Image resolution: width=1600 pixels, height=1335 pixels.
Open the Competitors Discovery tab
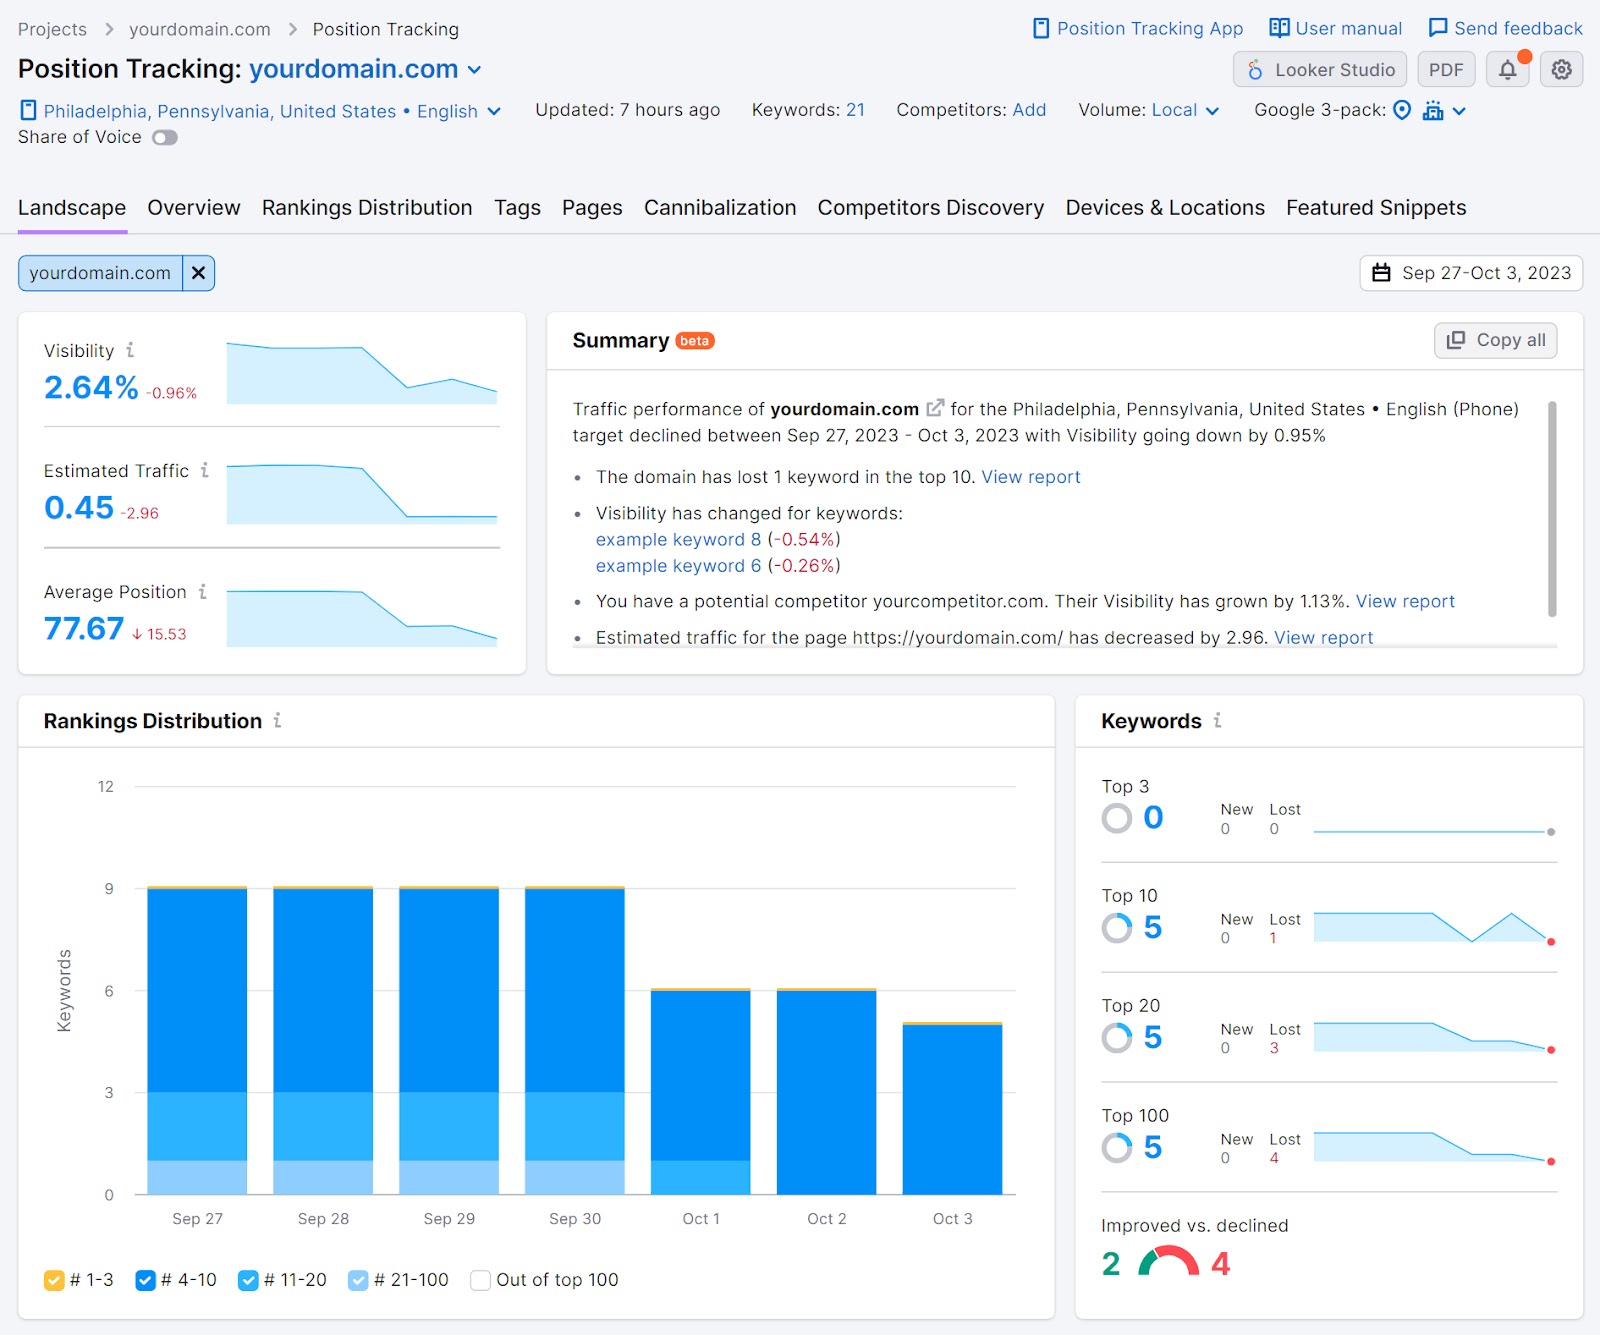[x=930, y=208]
